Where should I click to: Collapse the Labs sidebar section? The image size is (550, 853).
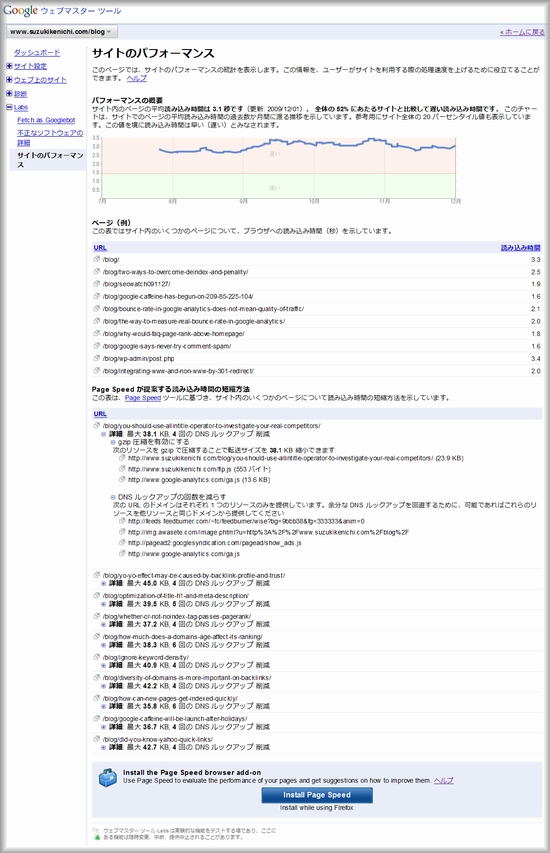(9, 107)
